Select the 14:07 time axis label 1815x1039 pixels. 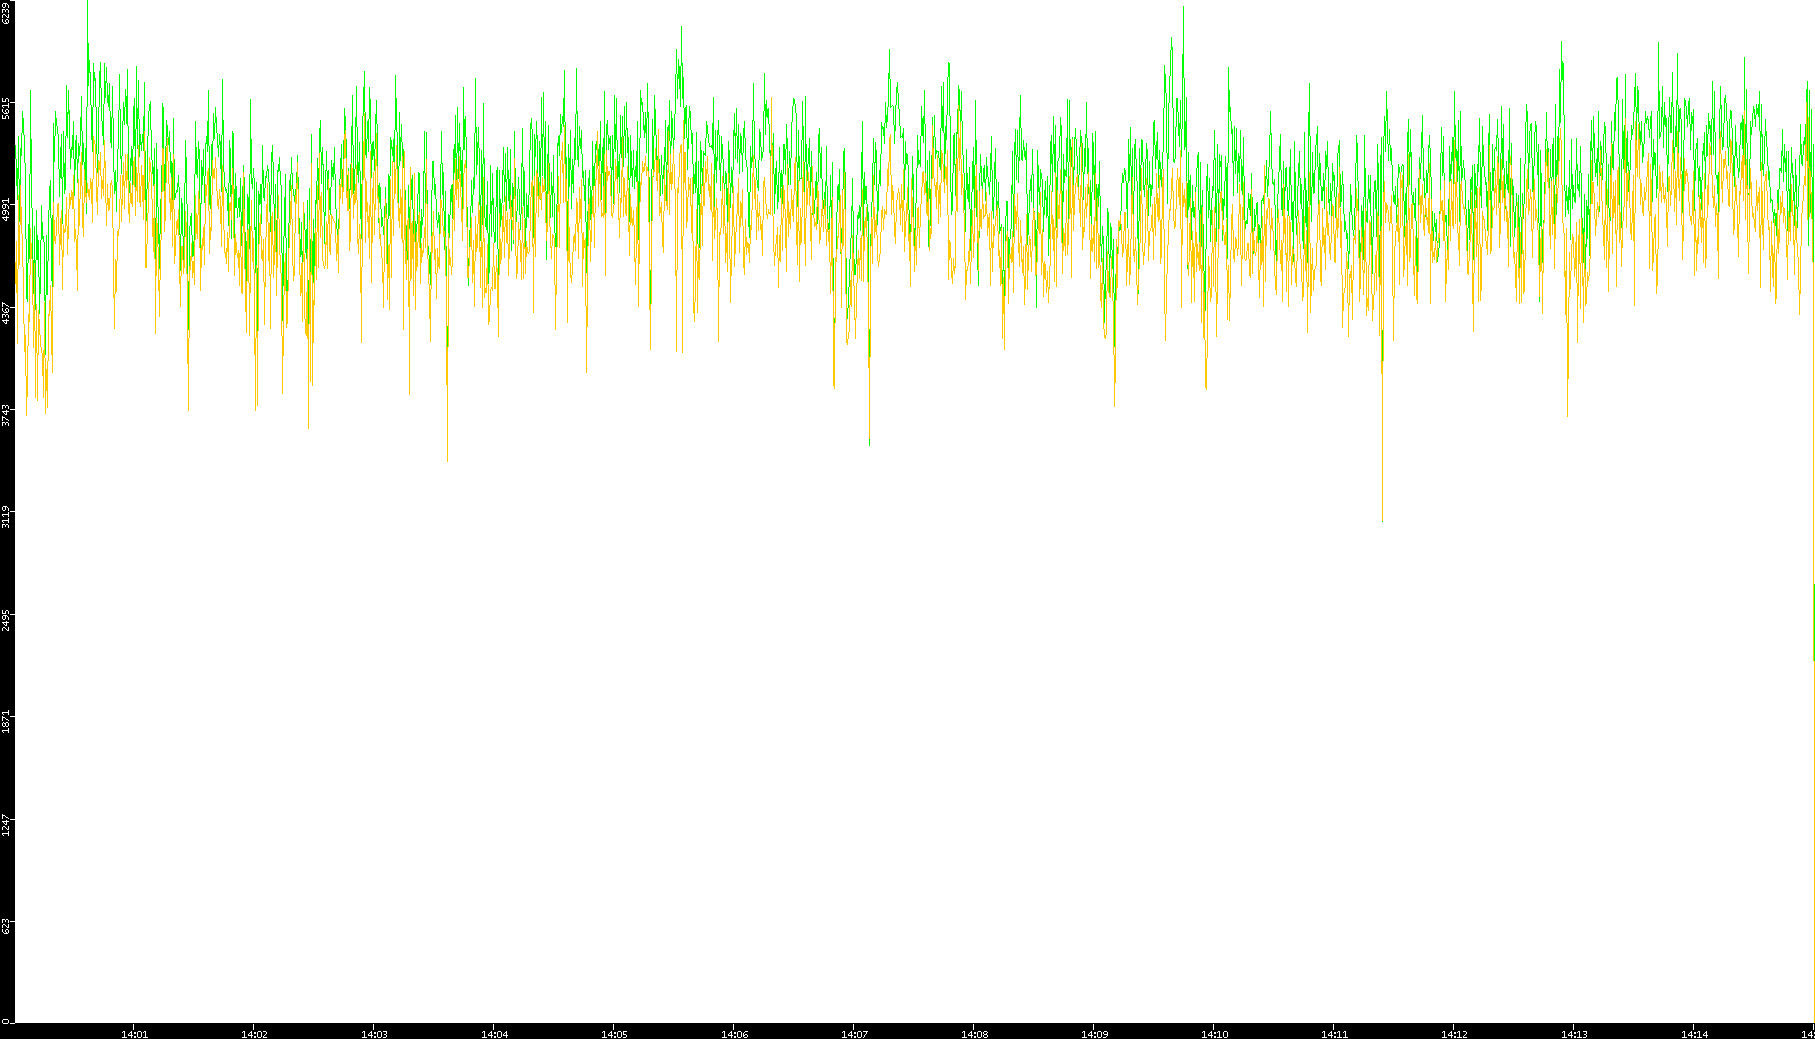coord(854,1034)
